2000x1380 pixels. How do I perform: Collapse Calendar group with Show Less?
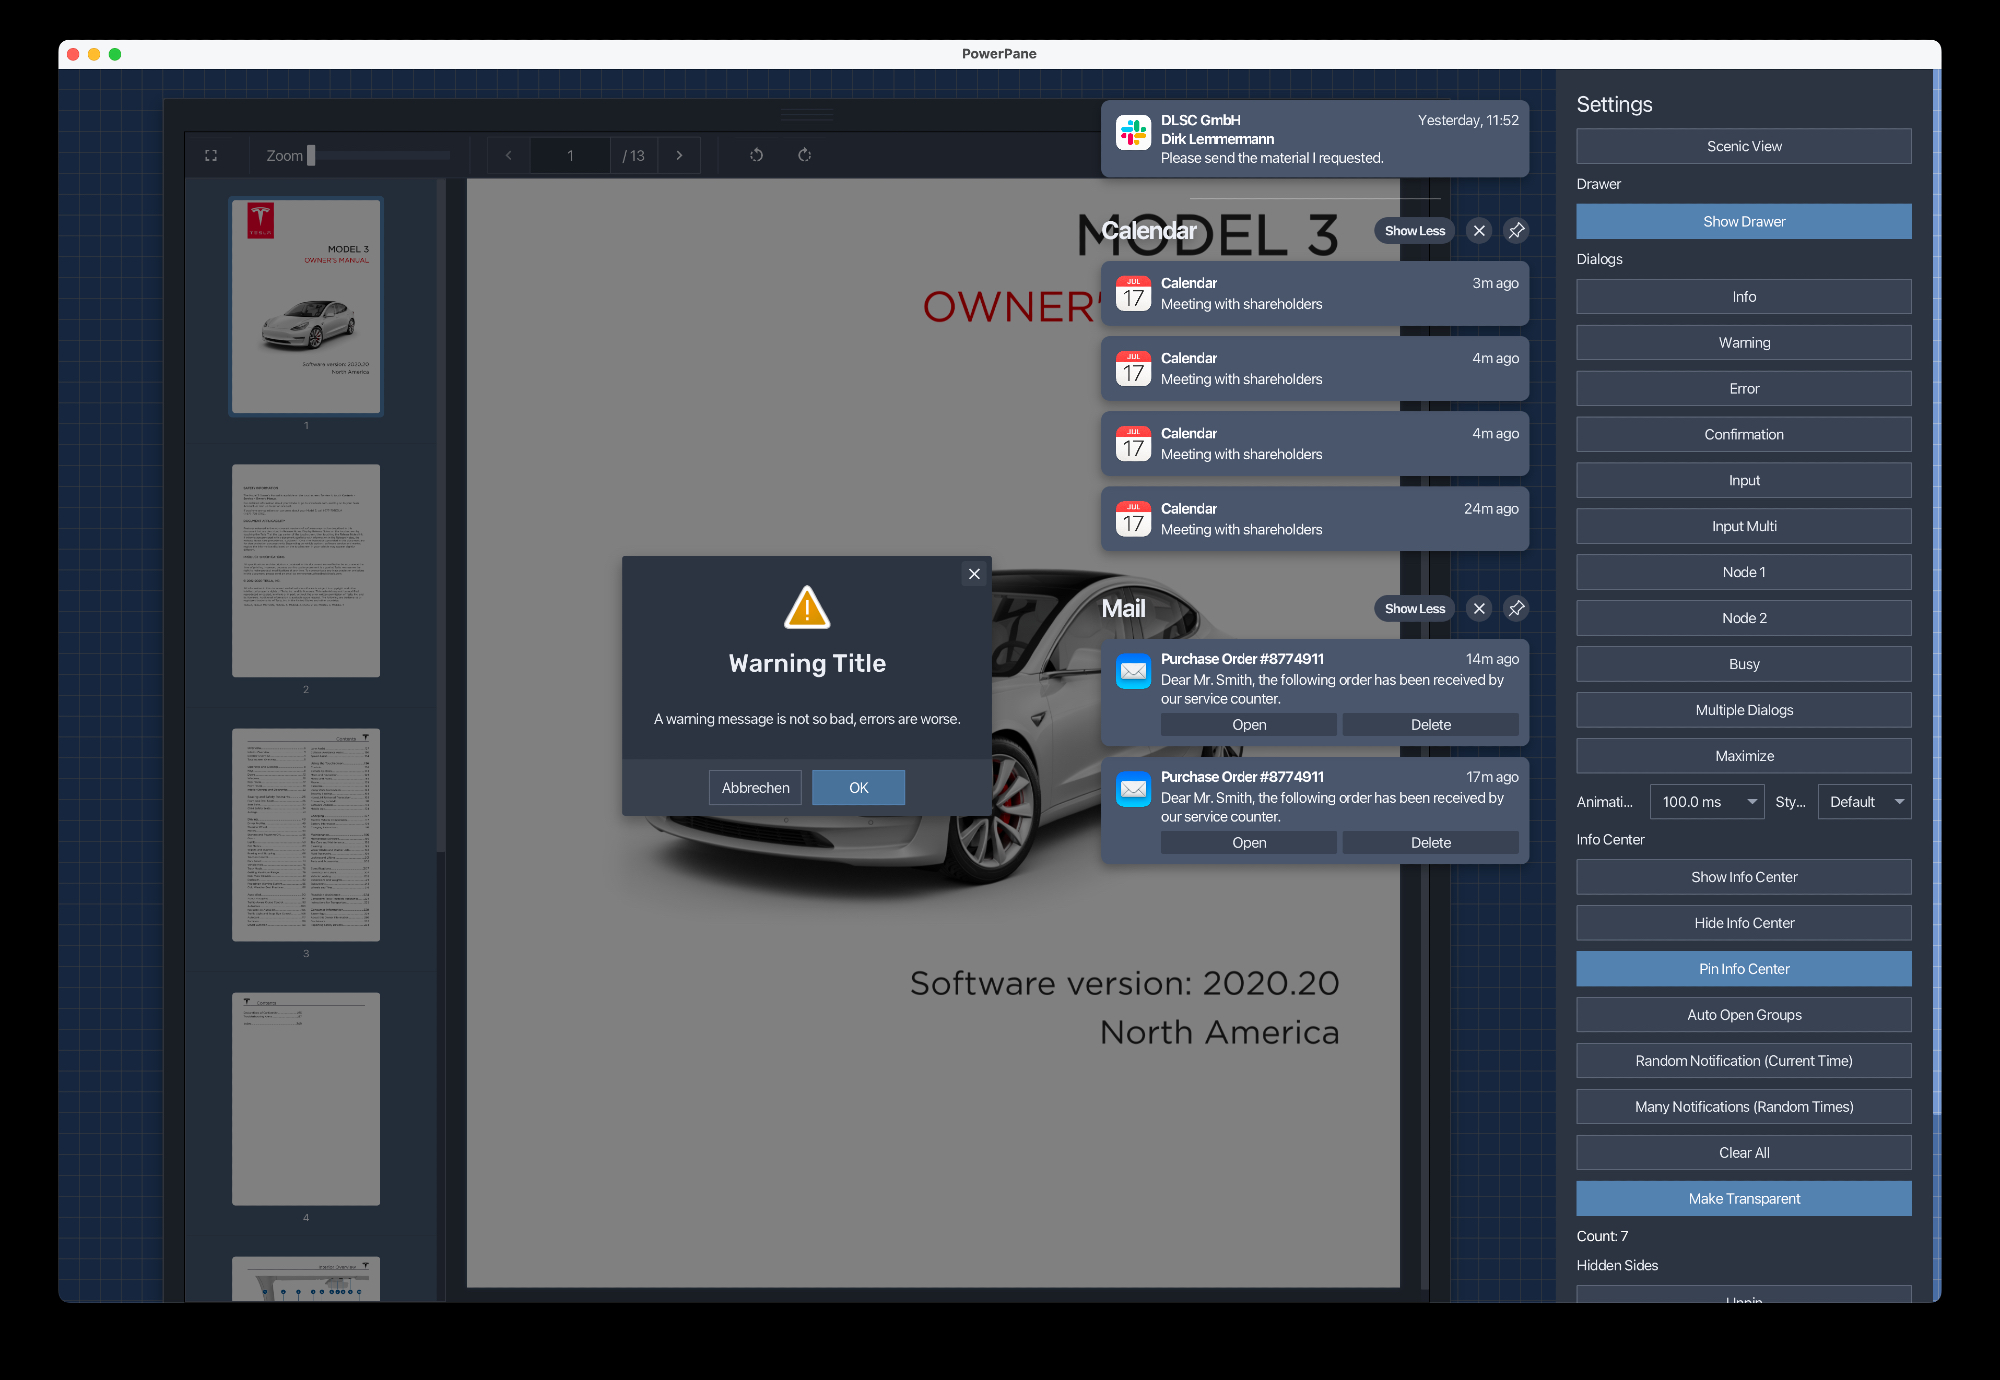(x=1414, y=231)
